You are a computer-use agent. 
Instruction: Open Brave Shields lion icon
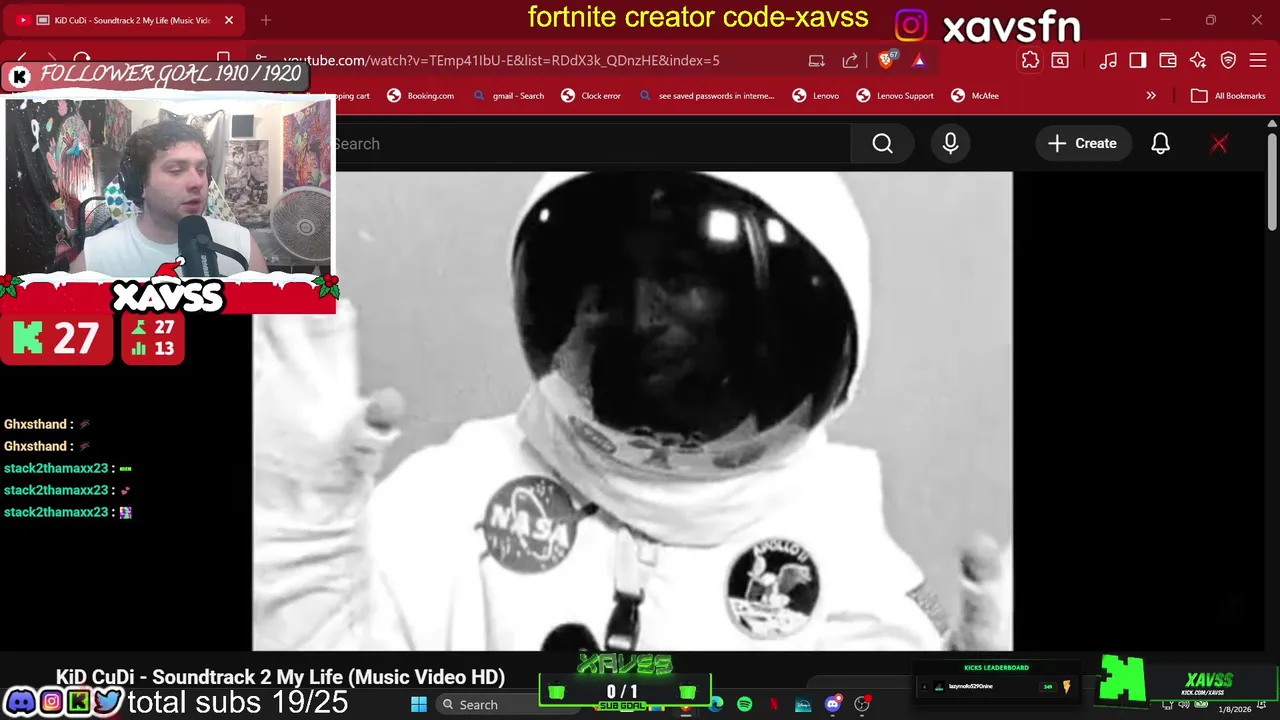[x=887, y=60]
